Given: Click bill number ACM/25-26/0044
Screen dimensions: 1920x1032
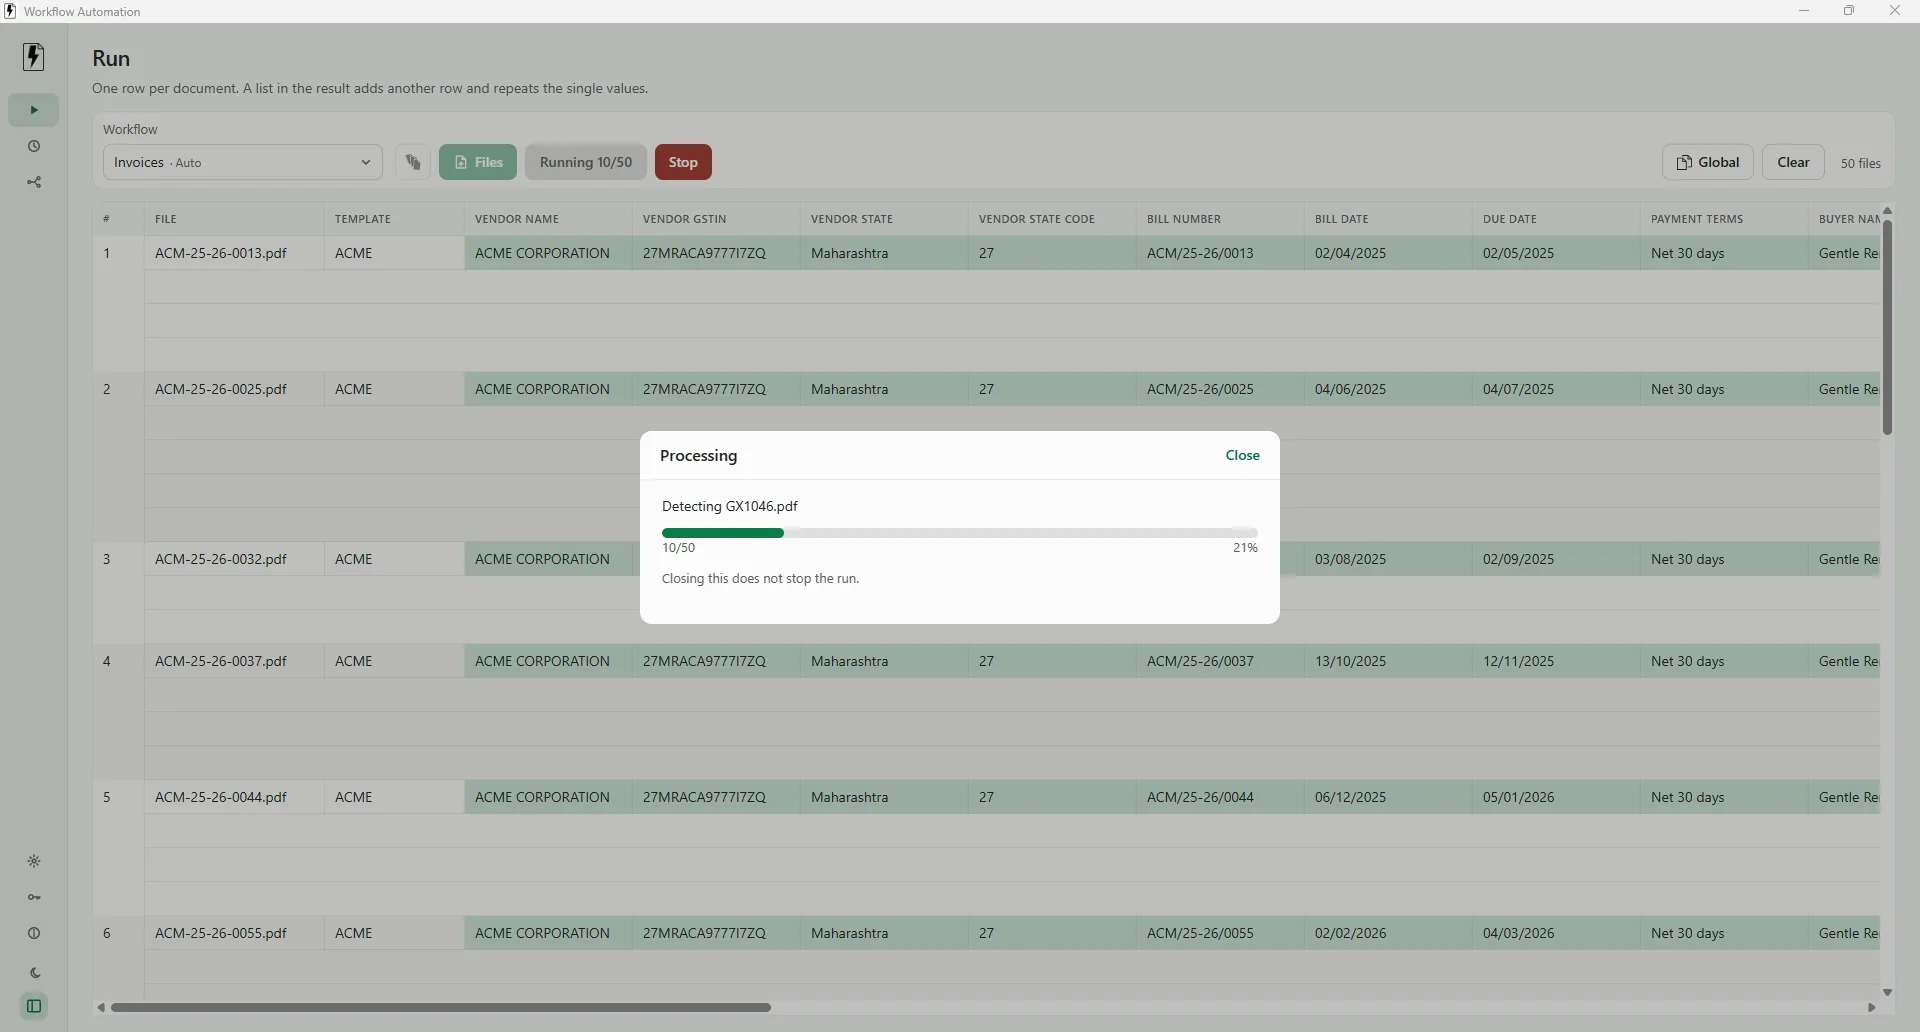Looking at the screenshot, I should (x=1220, y=797).
